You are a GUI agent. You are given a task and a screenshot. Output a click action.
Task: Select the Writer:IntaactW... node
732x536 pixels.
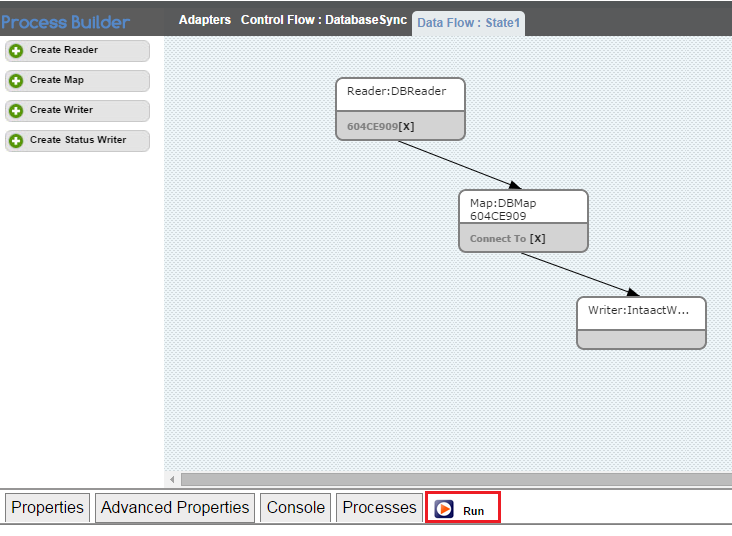click(641, 311)
